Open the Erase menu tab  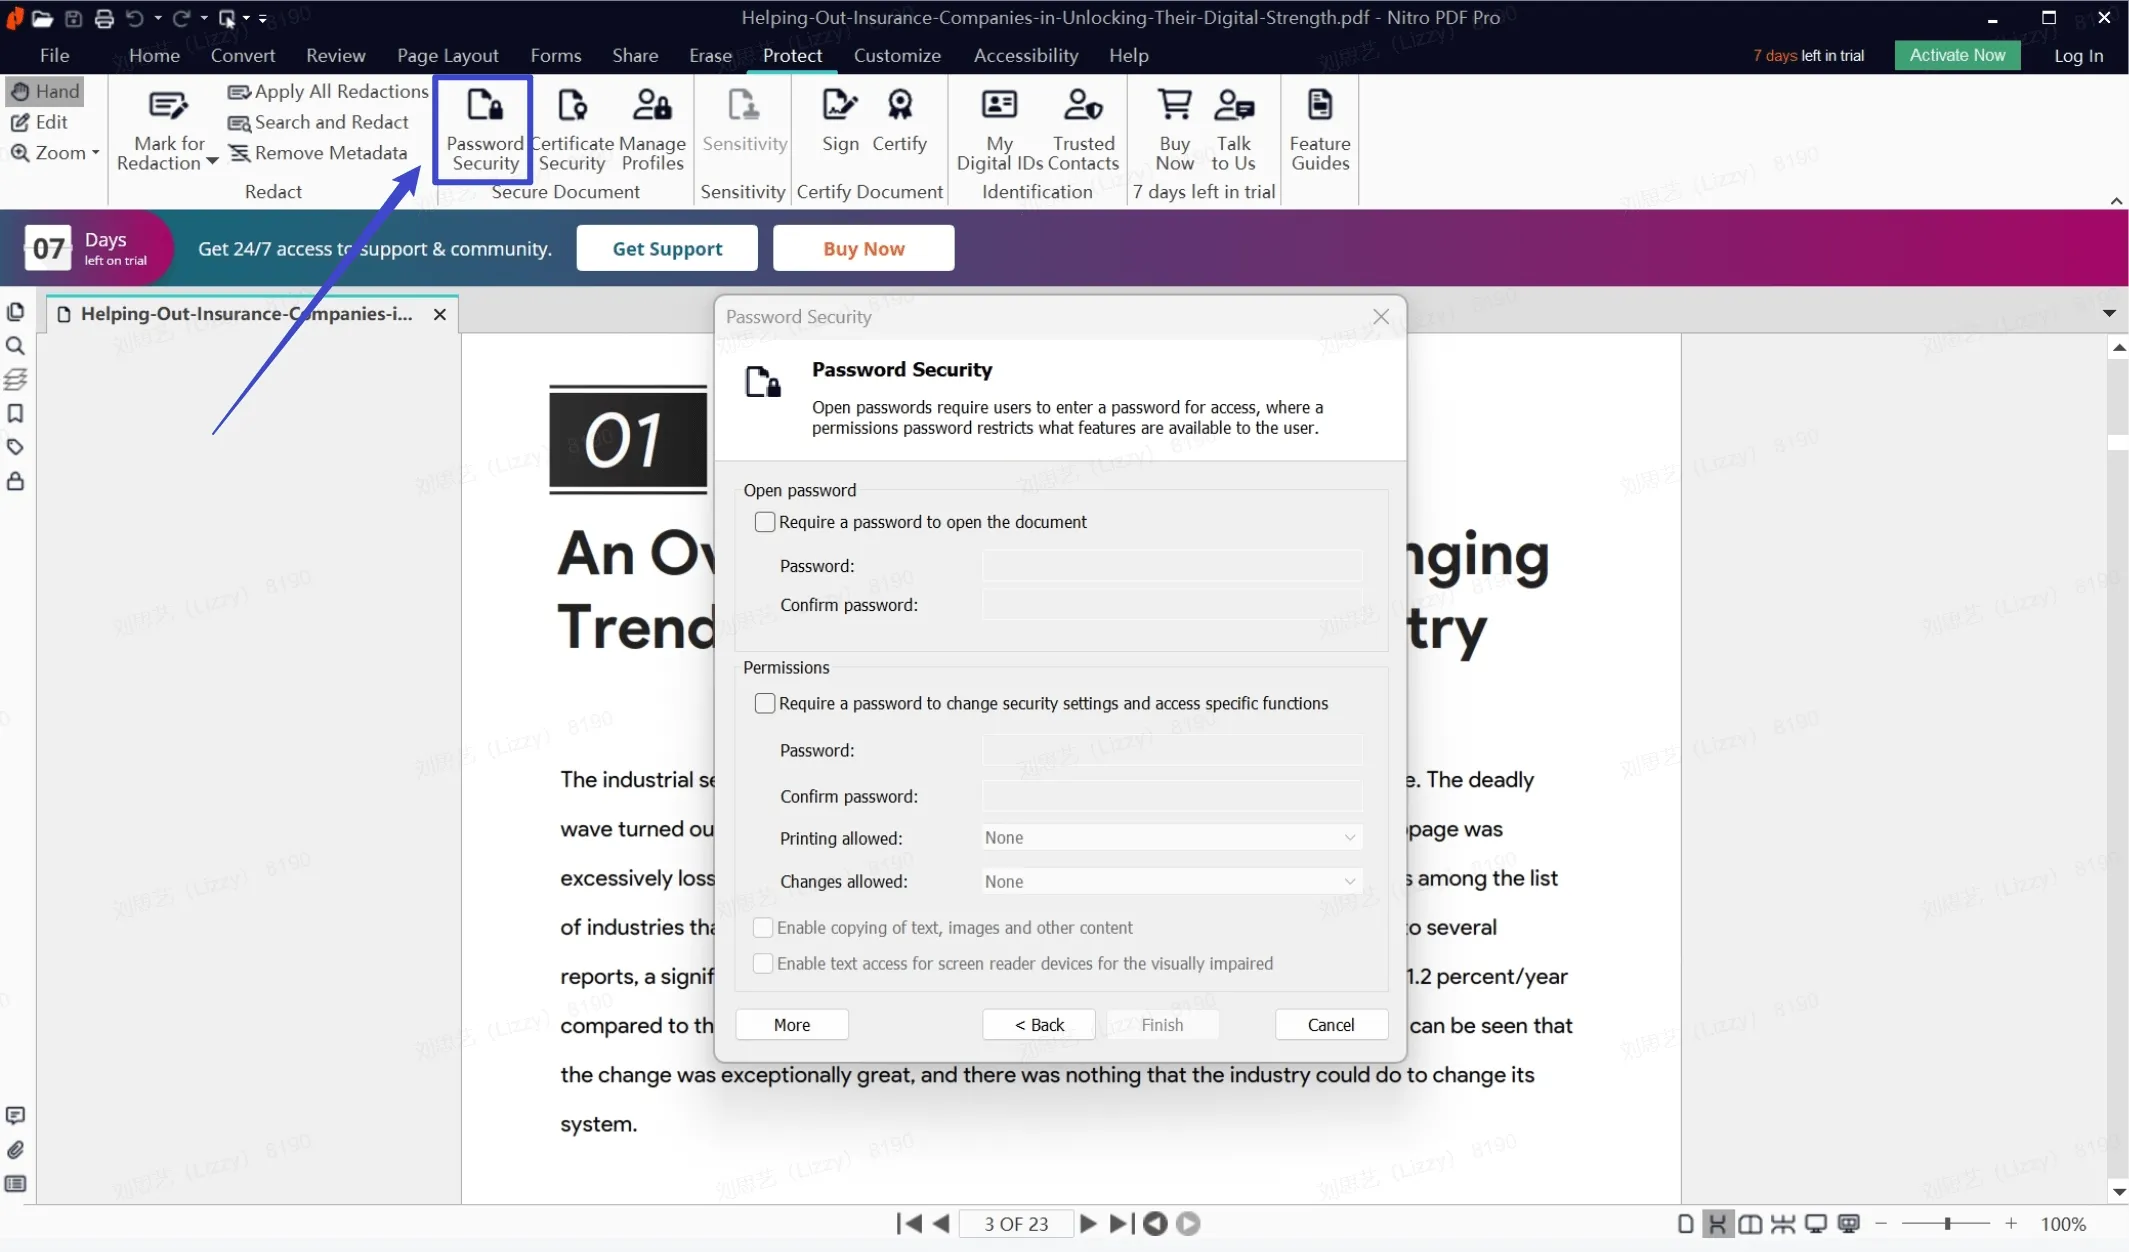pyautogui.click(x=709, y=55)
